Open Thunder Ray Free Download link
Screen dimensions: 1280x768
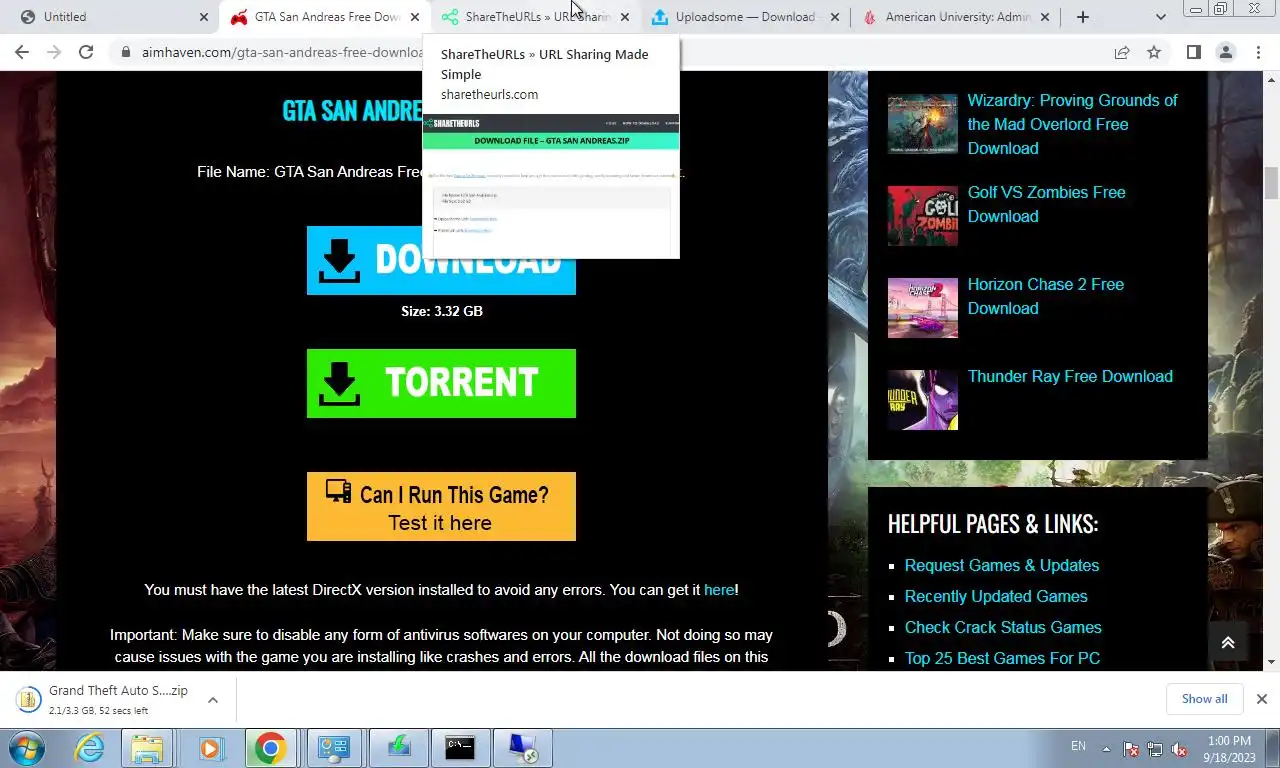click(x=1070, y=376)
